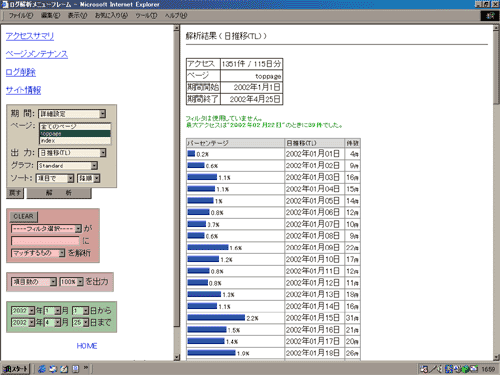Screen dimensions: 500x375
Task: Click the 1.6% bar in the 01月09日 row
Action: (x=208, y=247)
